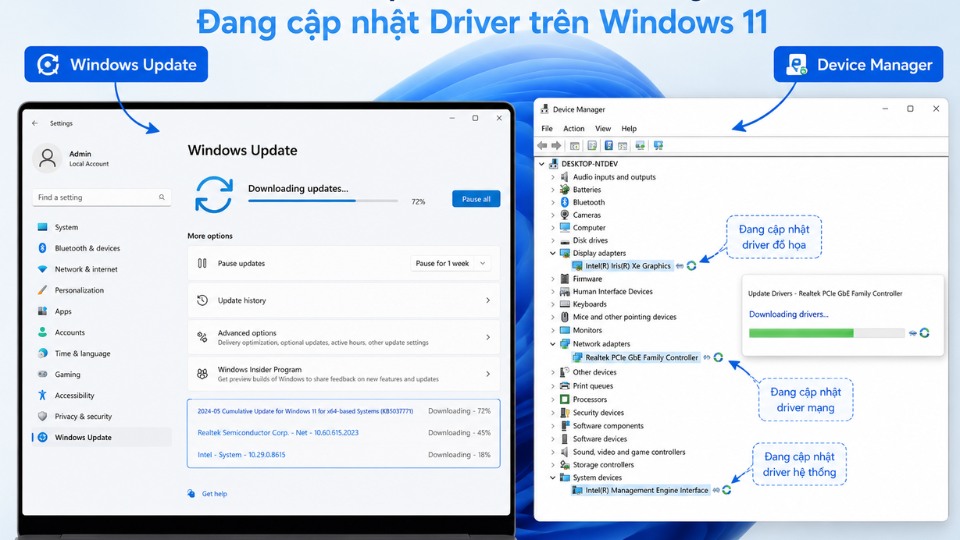Select the Cameras device category
The width and height of the screenshot is (960, 540).
click(x=587, y=215)
